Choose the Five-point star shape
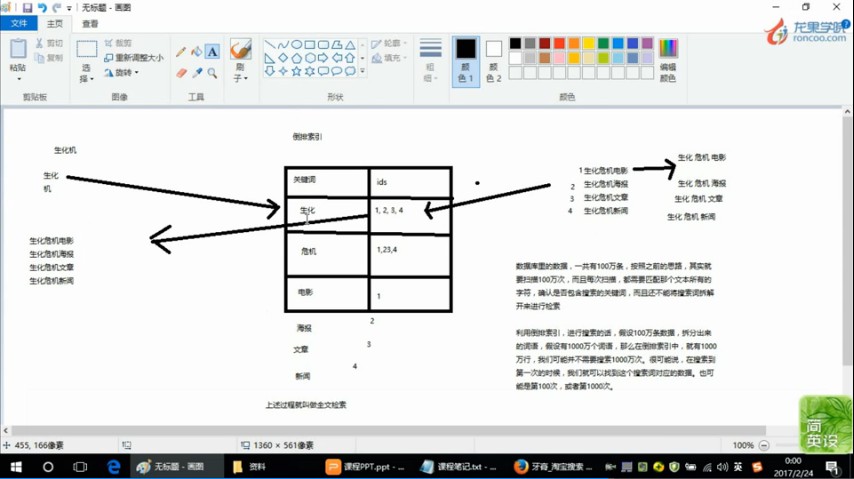The width and height of the screenshot is (854, 479). 297,71
